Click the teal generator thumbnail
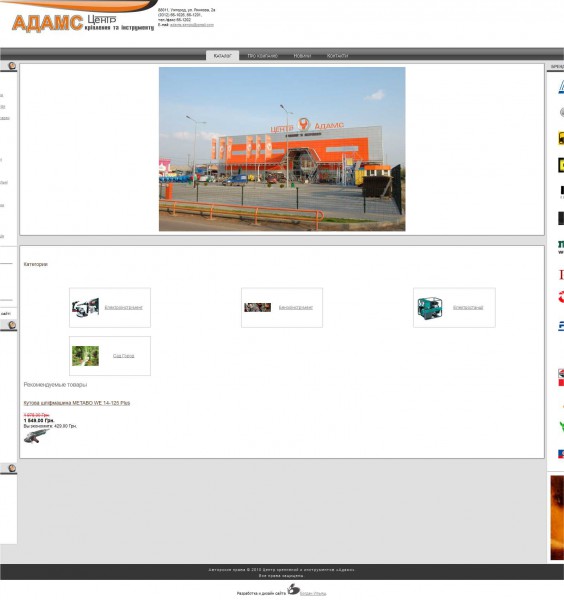 pyautogui.click(x=430, y=308)
